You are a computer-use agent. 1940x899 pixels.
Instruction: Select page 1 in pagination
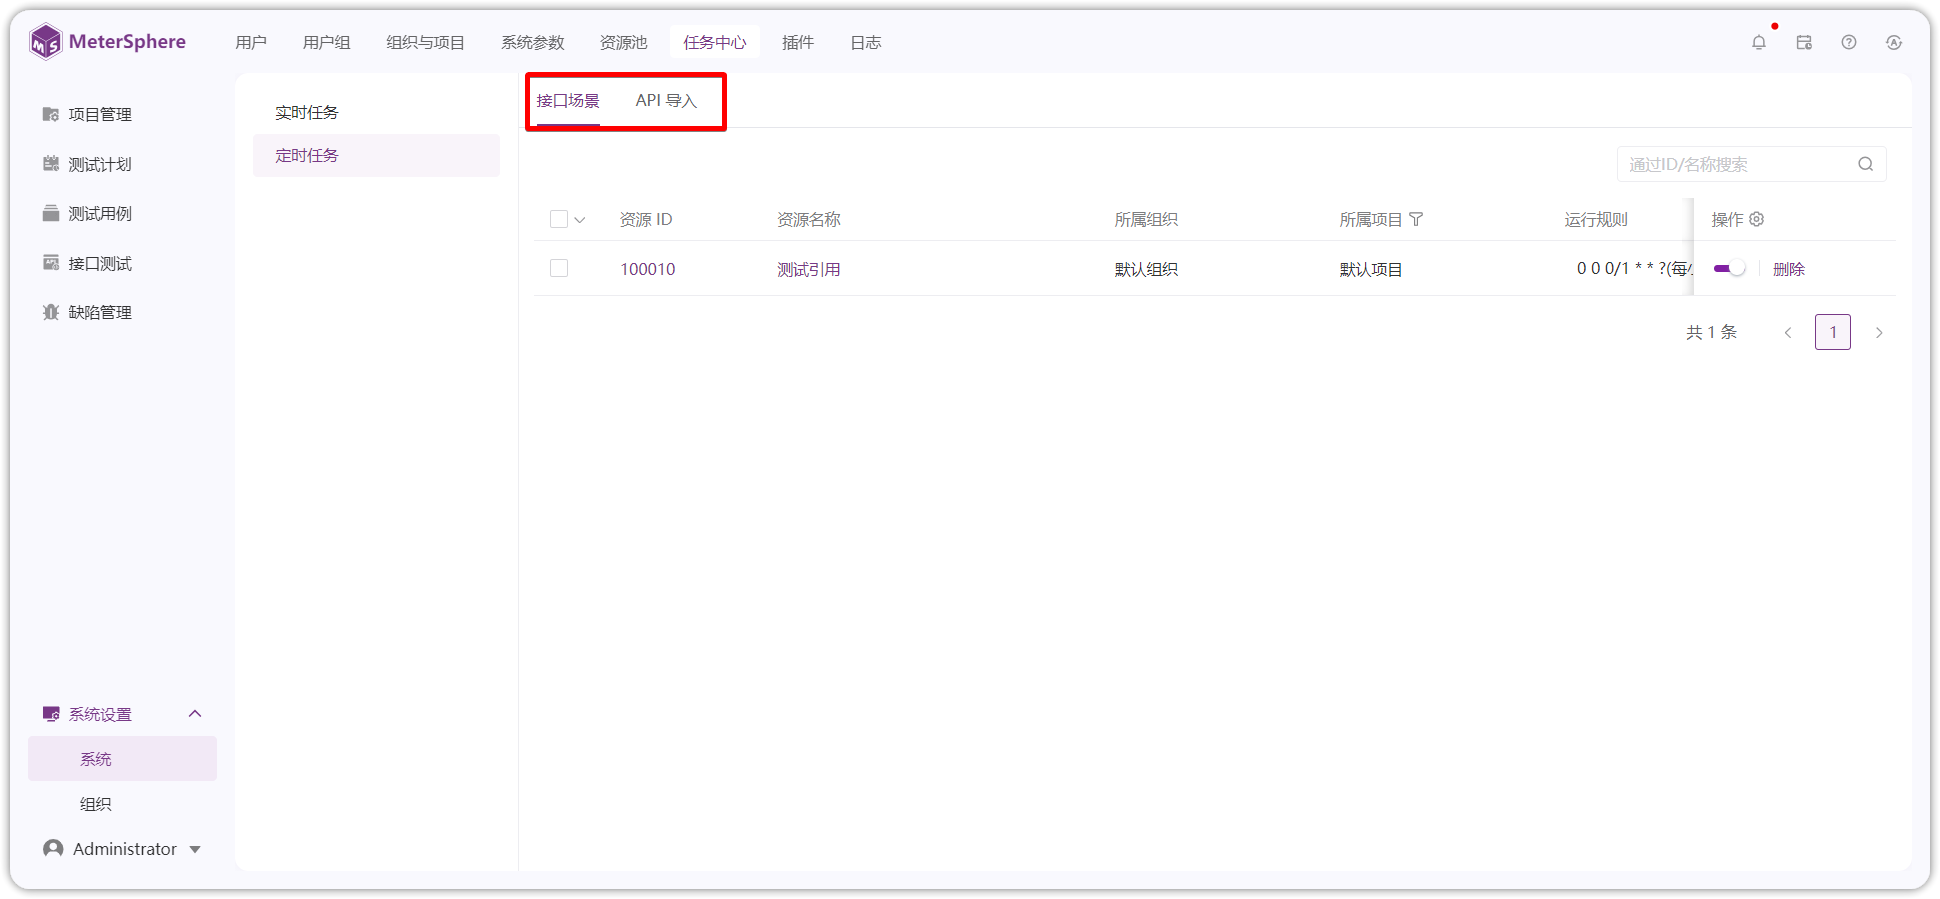click(1833, 332)
